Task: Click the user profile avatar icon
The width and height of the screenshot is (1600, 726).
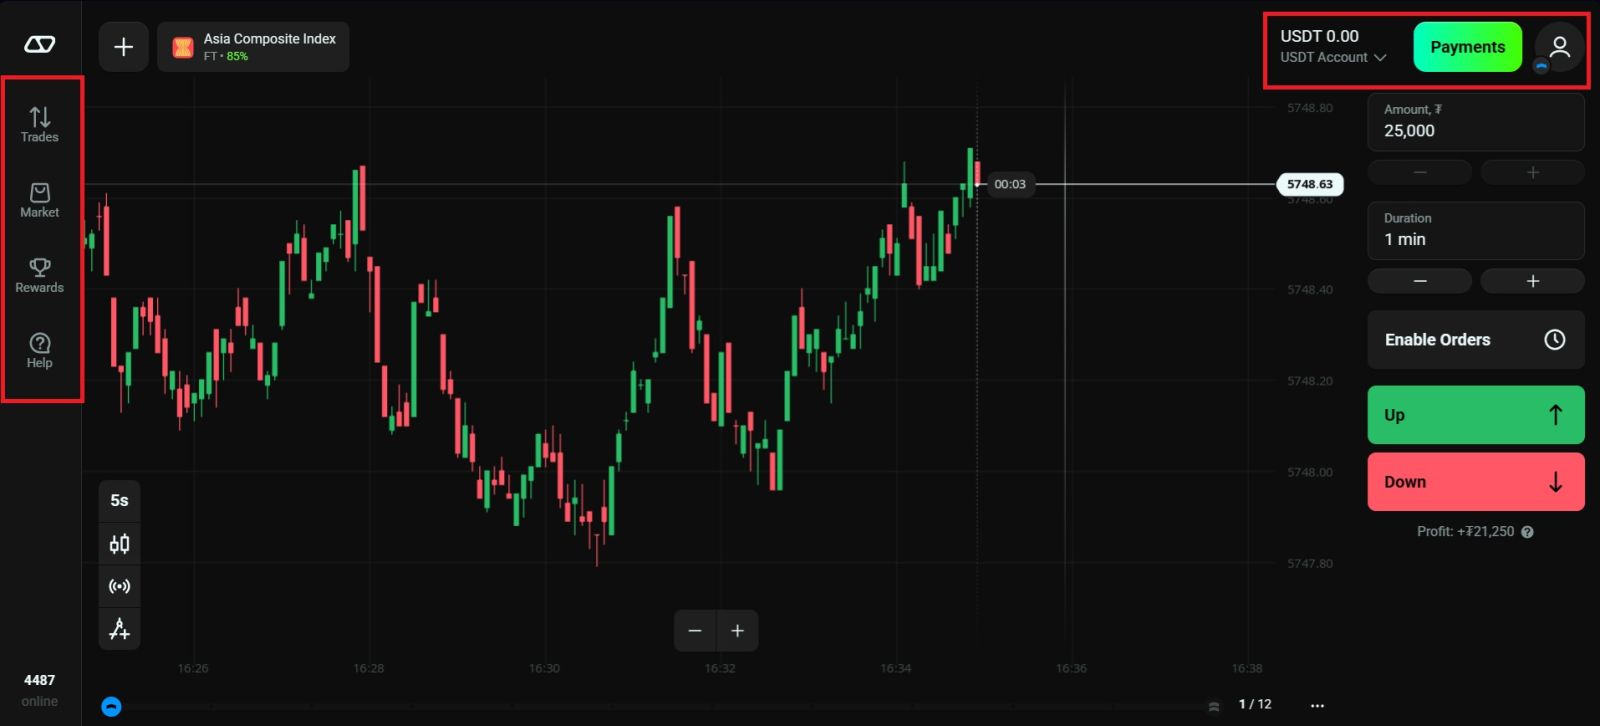Action: click(1558, 47)
